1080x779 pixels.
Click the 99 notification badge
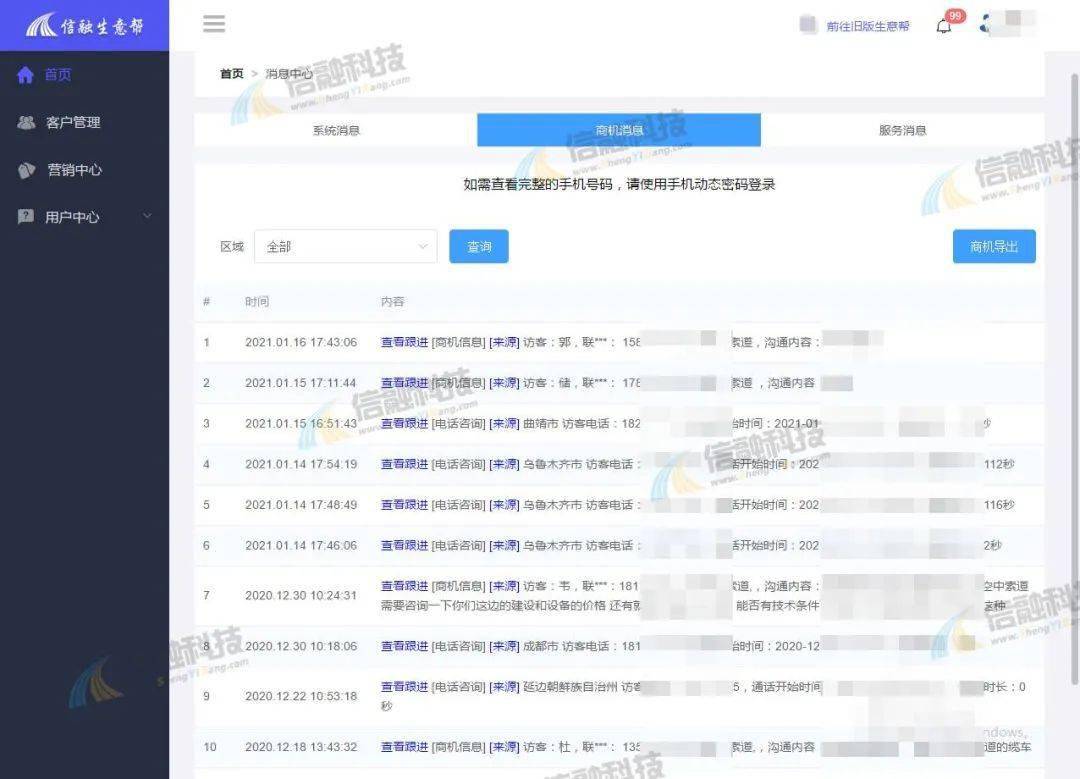pos(955,16)
